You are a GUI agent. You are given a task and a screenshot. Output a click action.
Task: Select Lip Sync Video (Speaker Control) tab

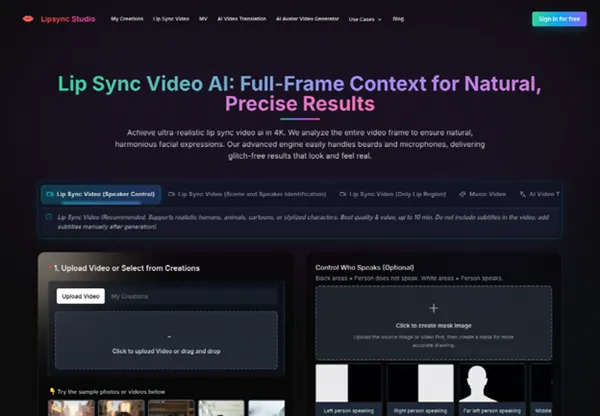[101, 194]
